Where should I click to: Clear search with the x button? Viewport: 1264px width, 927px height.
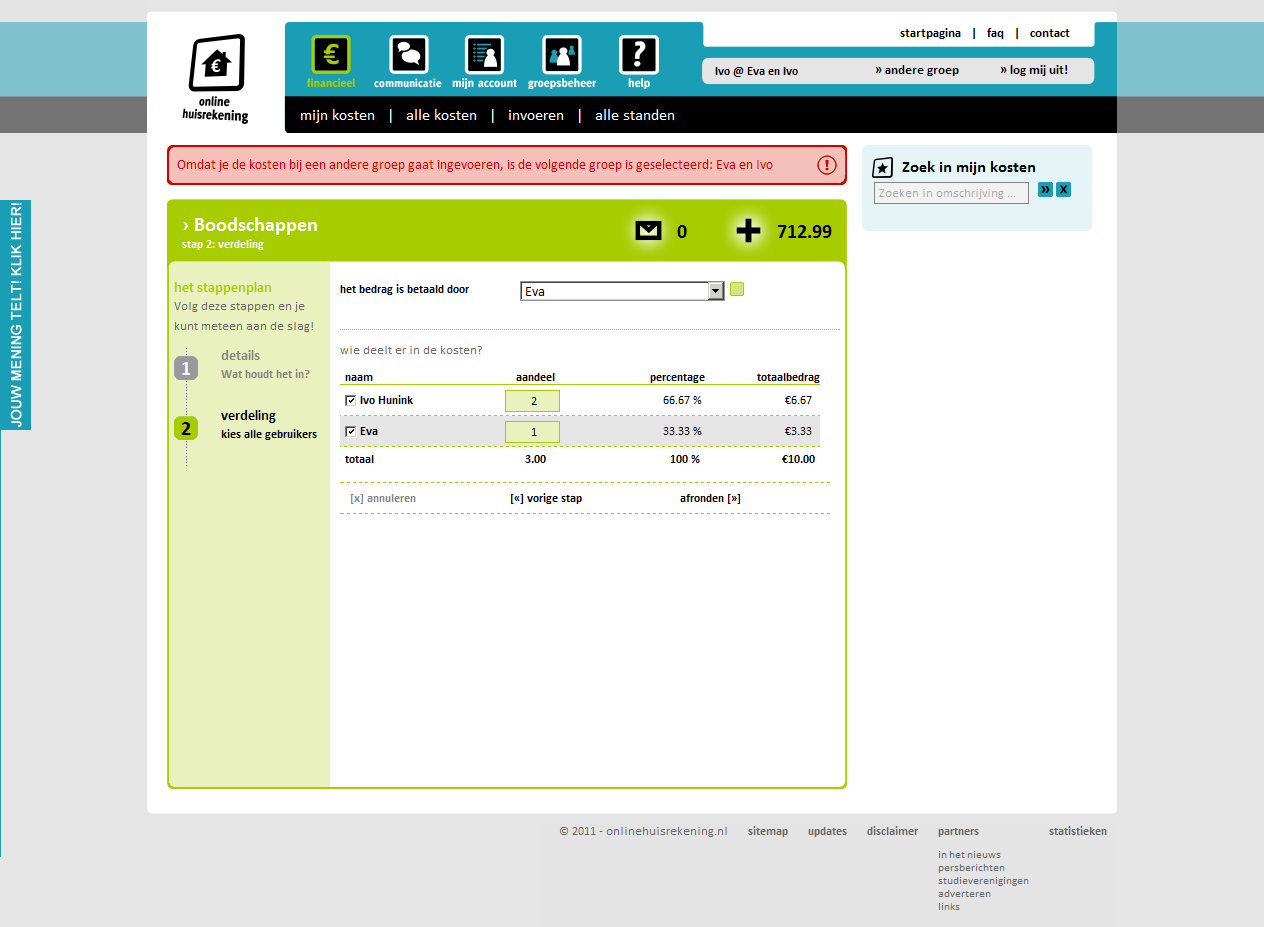pyautogui.click(x=1063, y=190)
